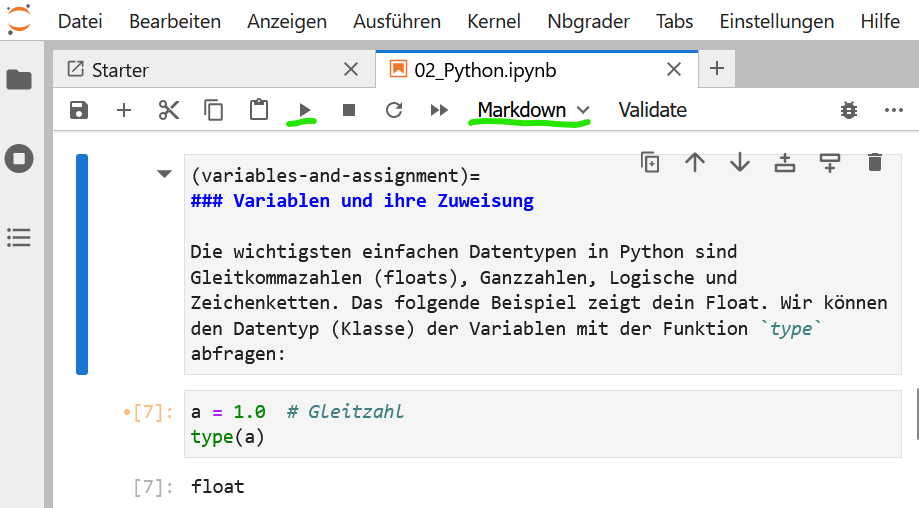The image size is (919, 508).
Task: Interrupt the kernel with the stop icon
Action: coord(349,110)
